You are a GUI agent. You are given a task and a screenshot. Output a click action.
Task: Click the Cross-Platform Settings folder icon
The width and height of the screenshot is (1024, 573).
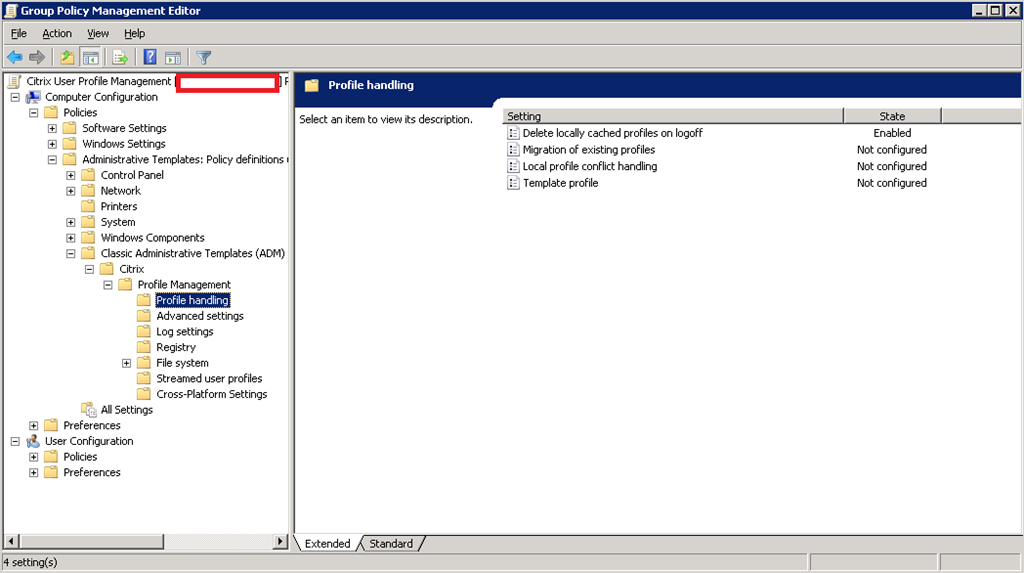click(x=144, y=394)
